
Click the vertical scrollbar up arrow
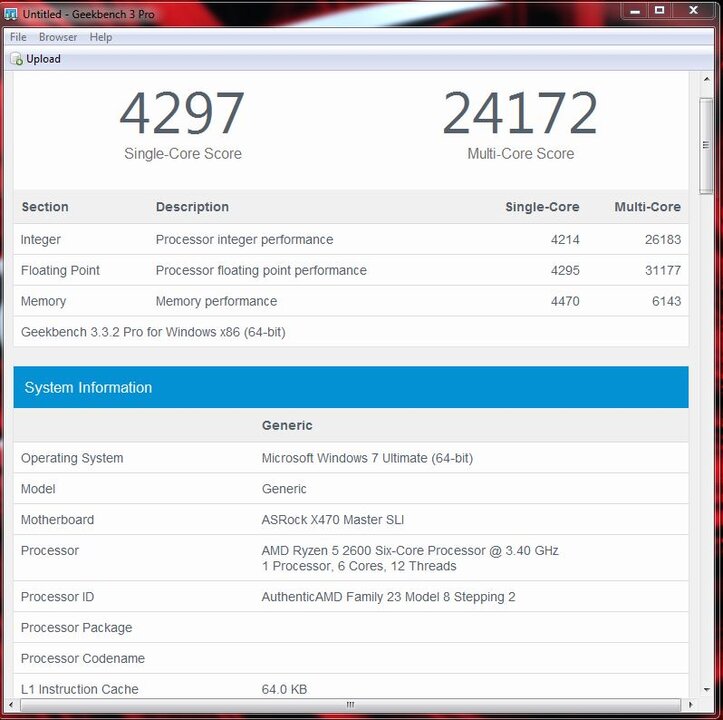pos(706,79)
